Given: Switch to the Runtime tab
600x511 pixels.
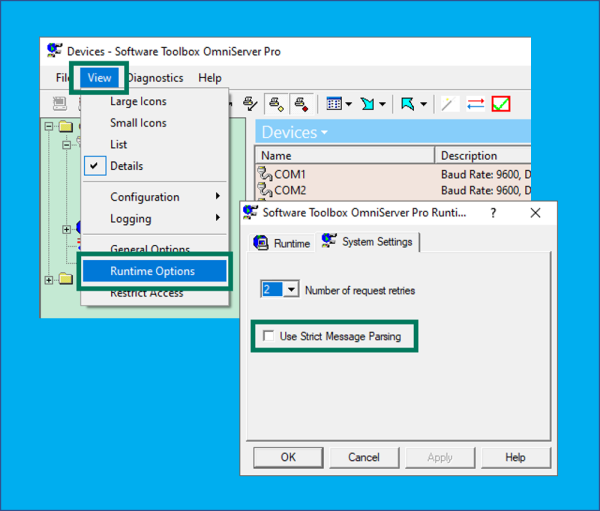Looking at the screenshot, I should [x=283, y=243].
